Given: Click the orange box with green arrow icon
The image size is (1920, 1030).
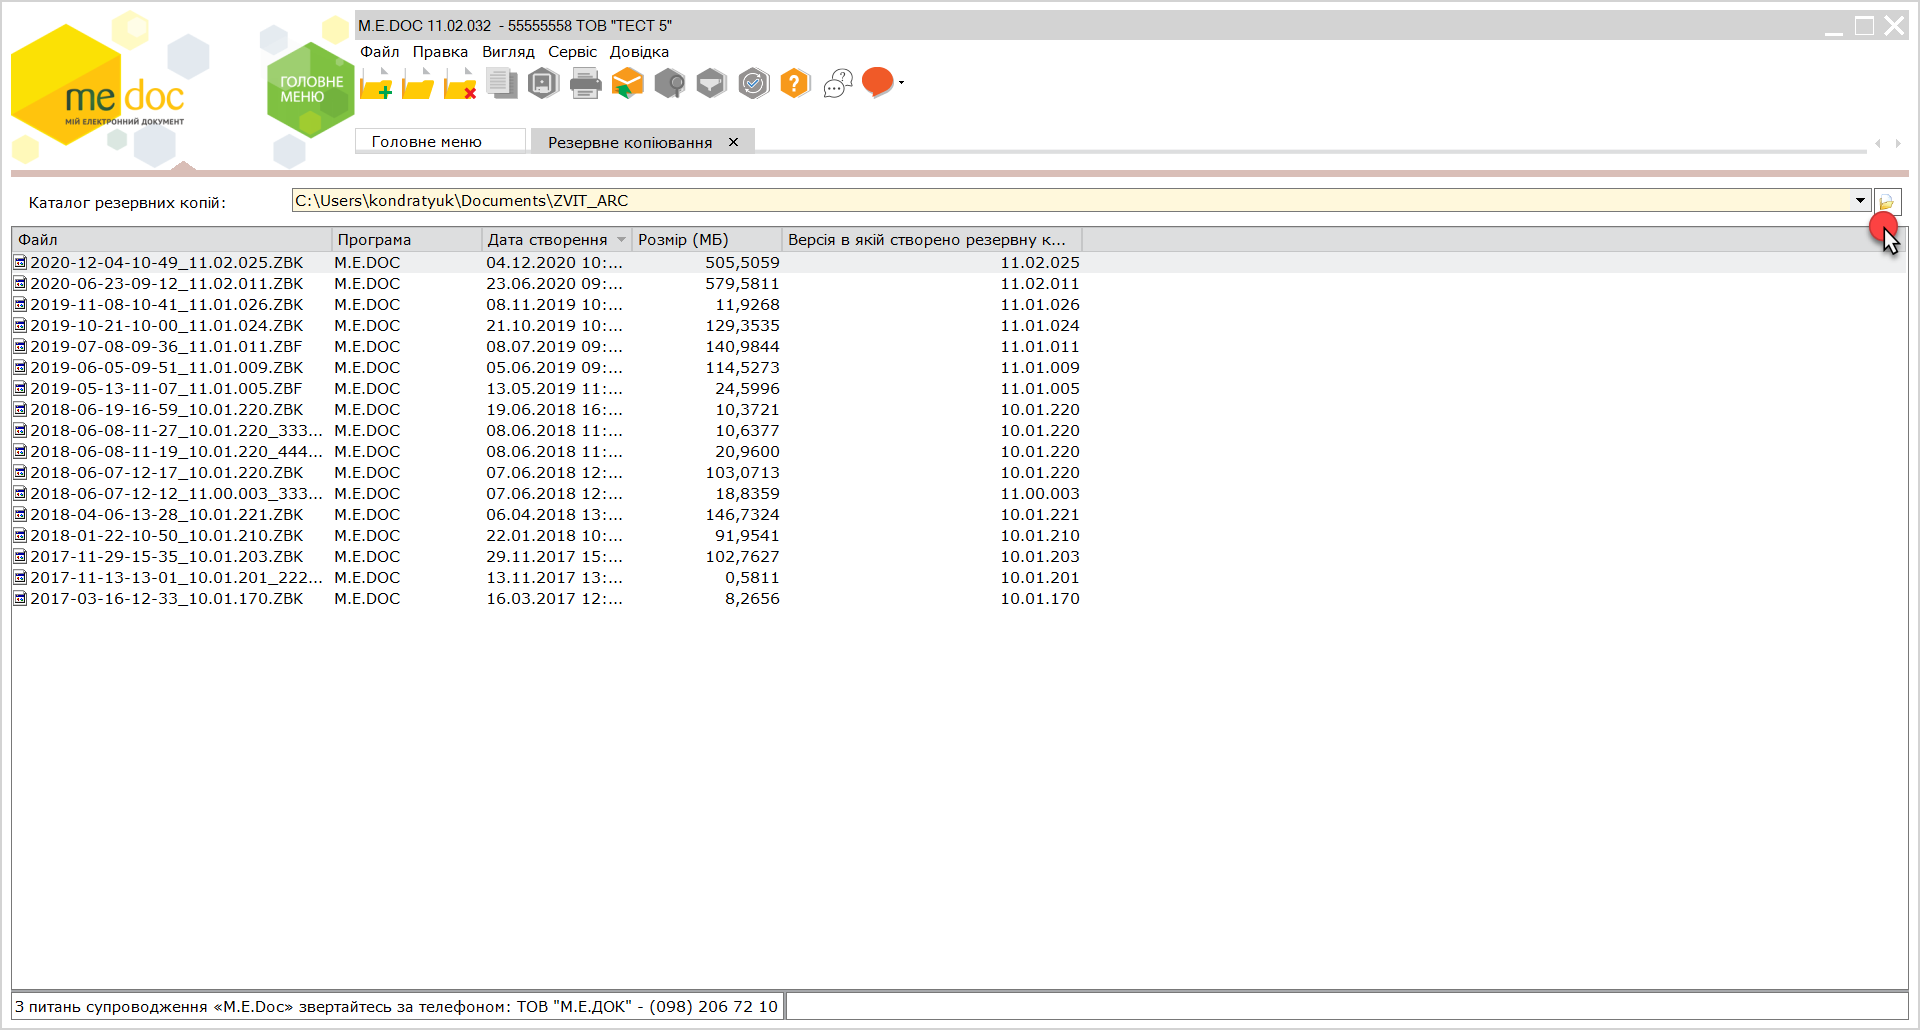Looking at the screenshot, I should coord(628,84).
